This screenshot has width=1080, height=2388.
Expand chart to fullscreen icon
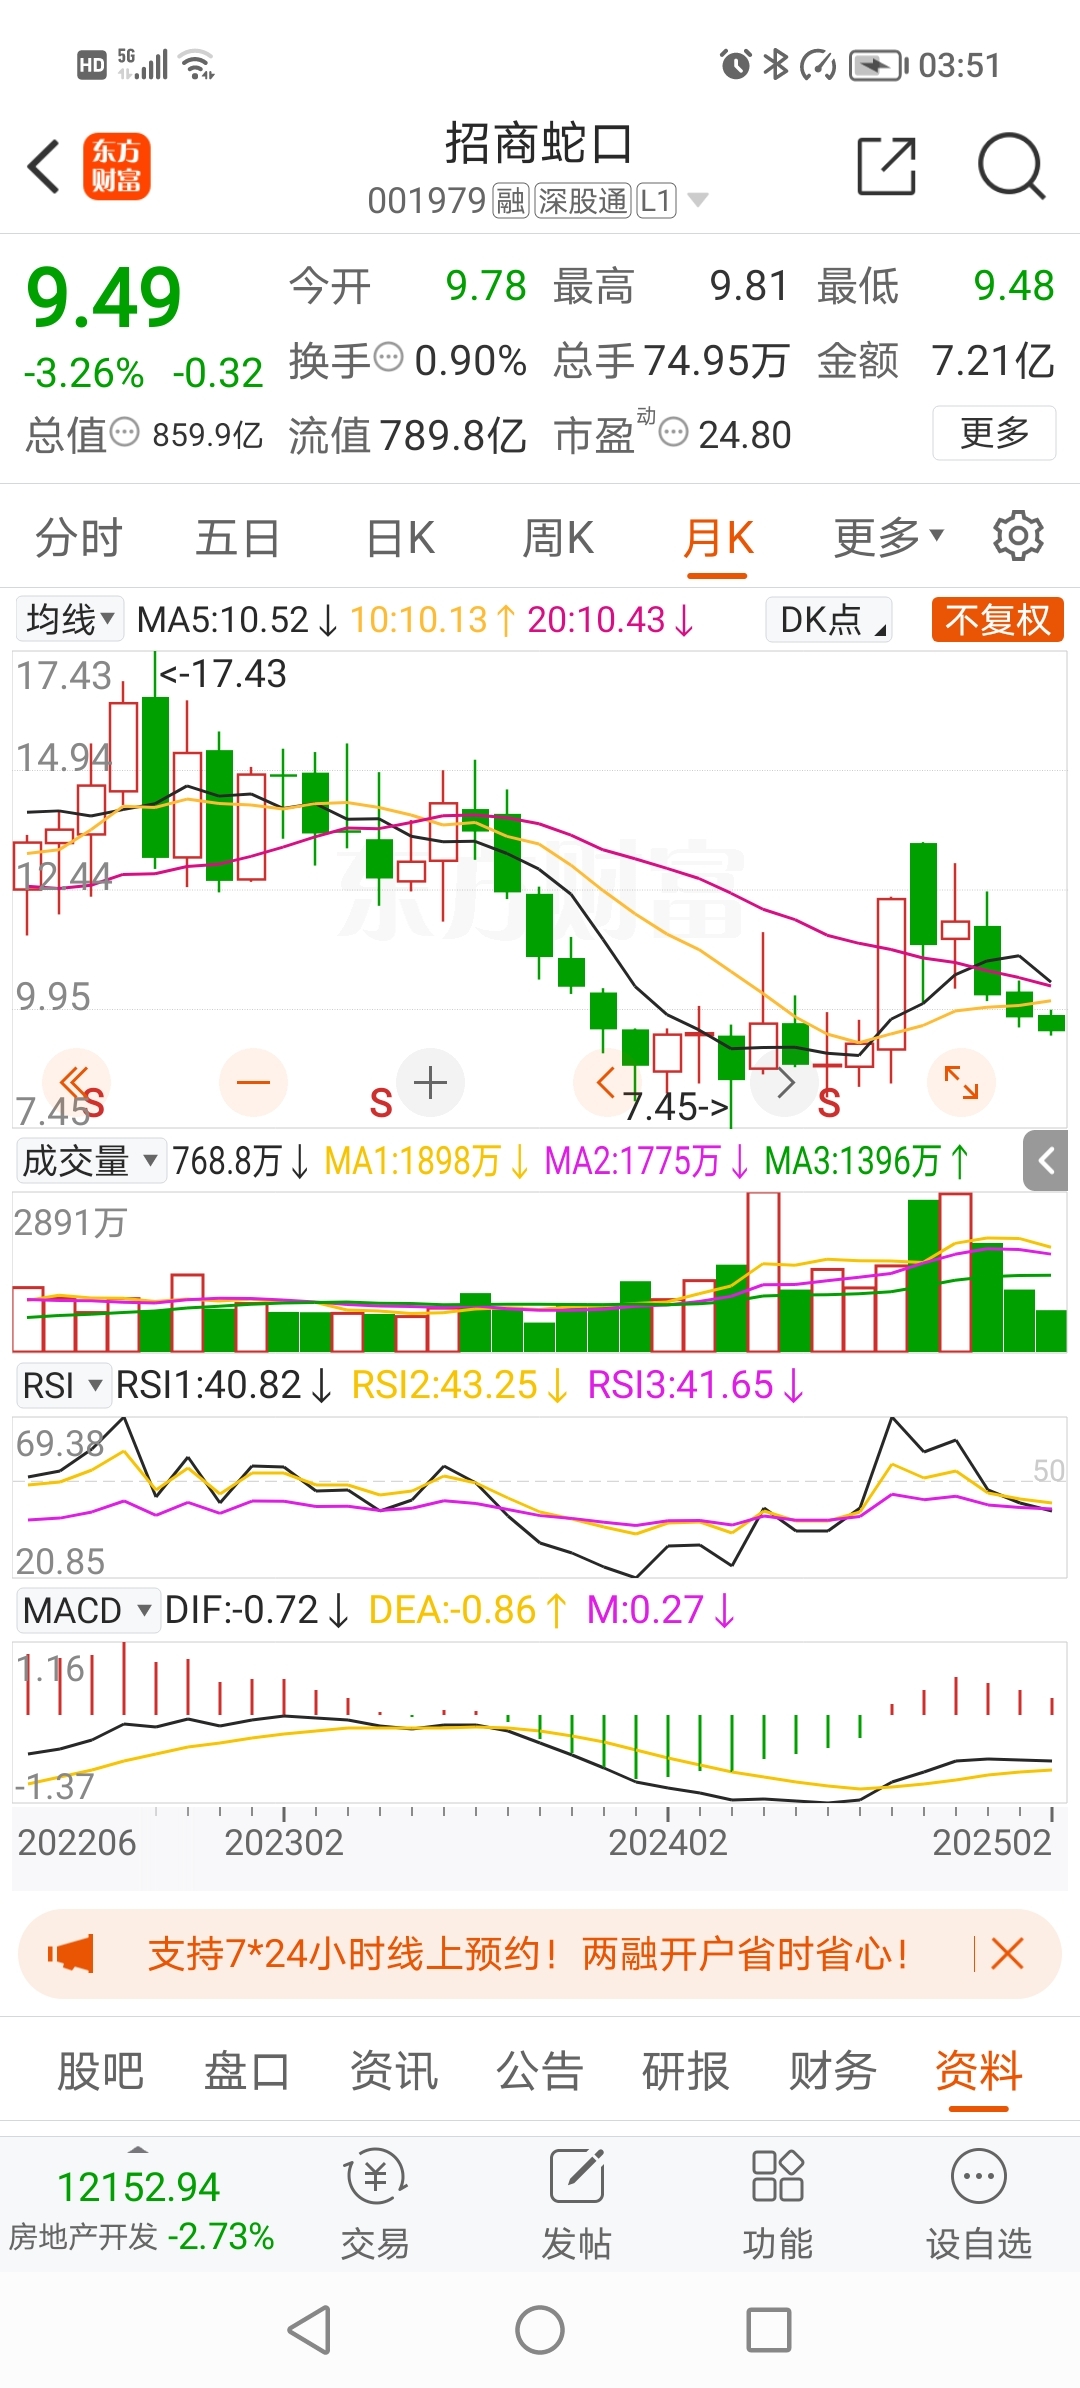point(961,1082)
